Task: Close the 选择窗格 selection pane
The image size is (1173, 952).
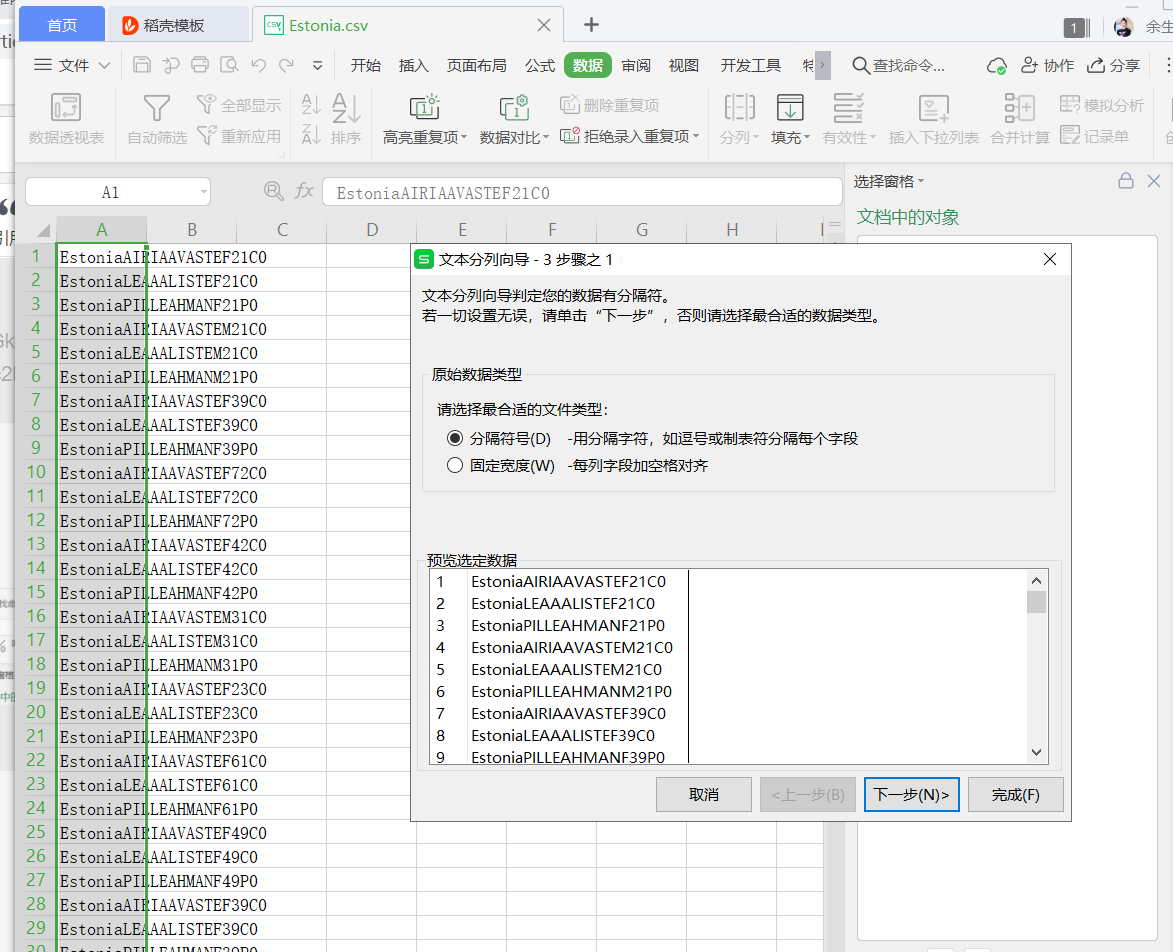Action: (1154, 181)
